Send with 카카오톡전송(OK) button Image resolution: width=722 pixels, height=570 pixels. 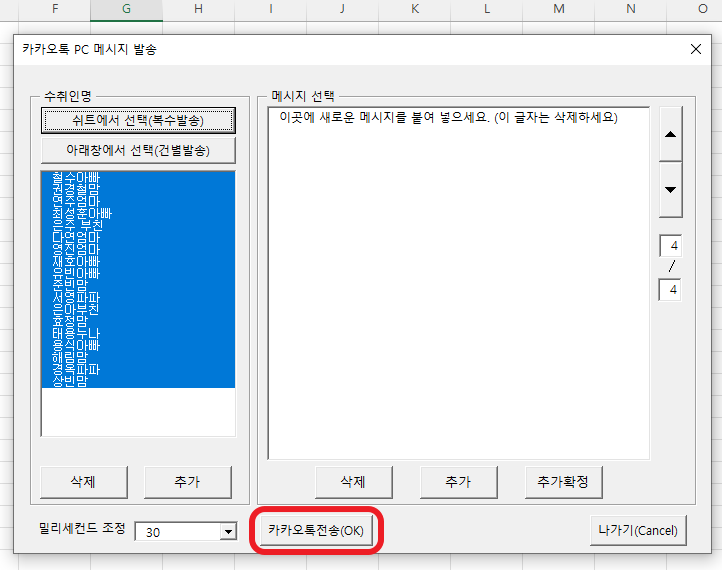click(x=316, y=530)
